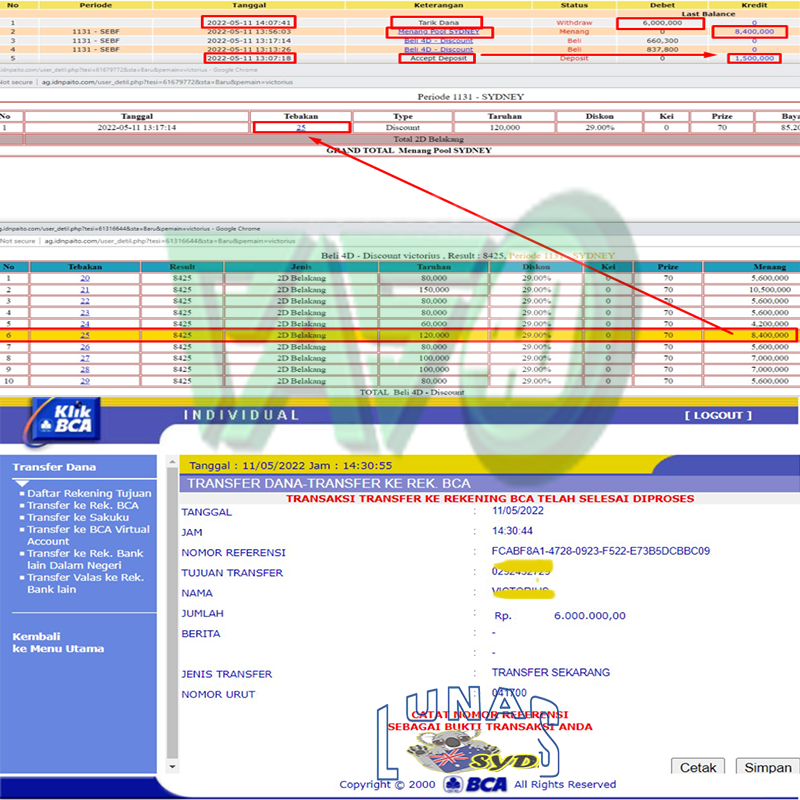Click the amount 6.000.000,00
This screenshot has height=800, width=800.
click(x=589, y=616)
